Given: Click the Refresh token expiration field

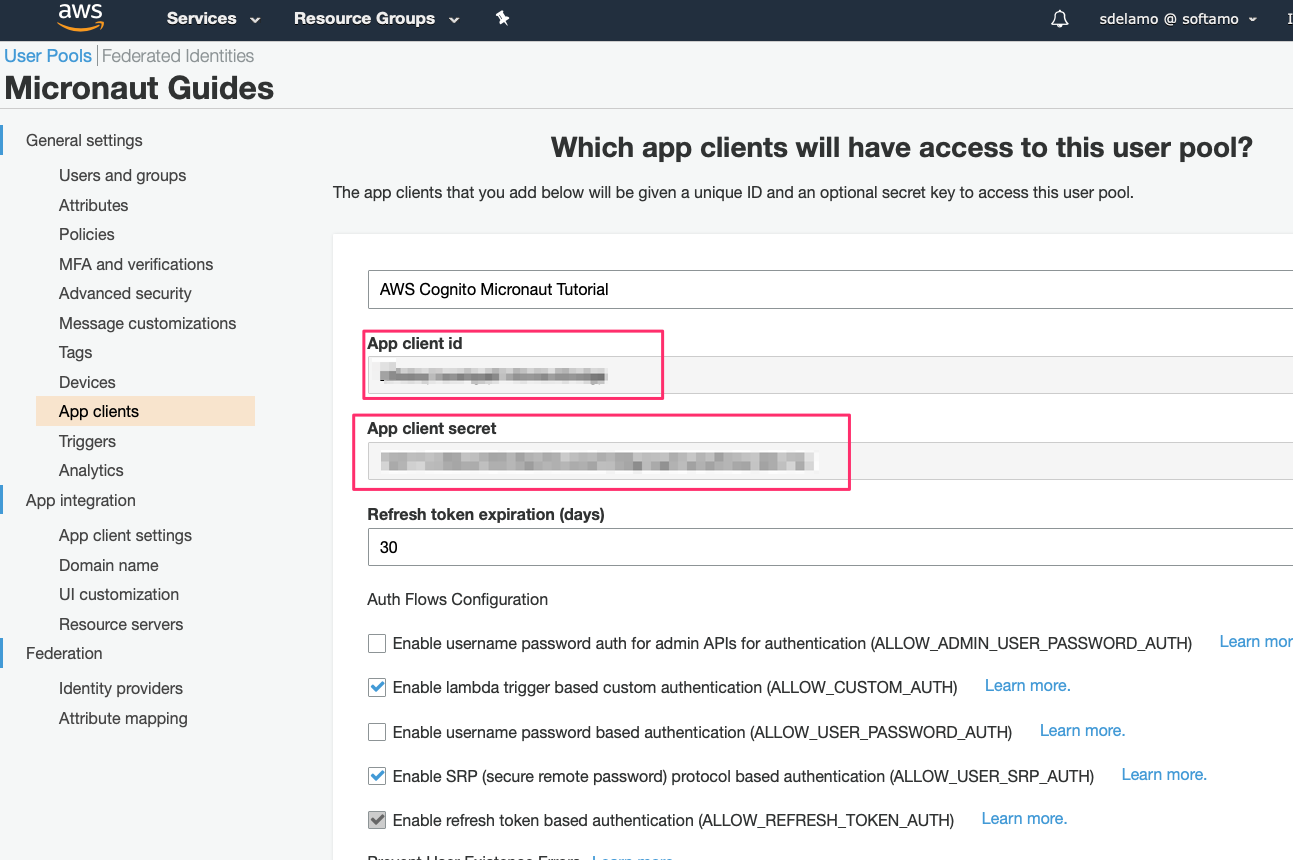Looking at the screenshot, I should 830,547.
